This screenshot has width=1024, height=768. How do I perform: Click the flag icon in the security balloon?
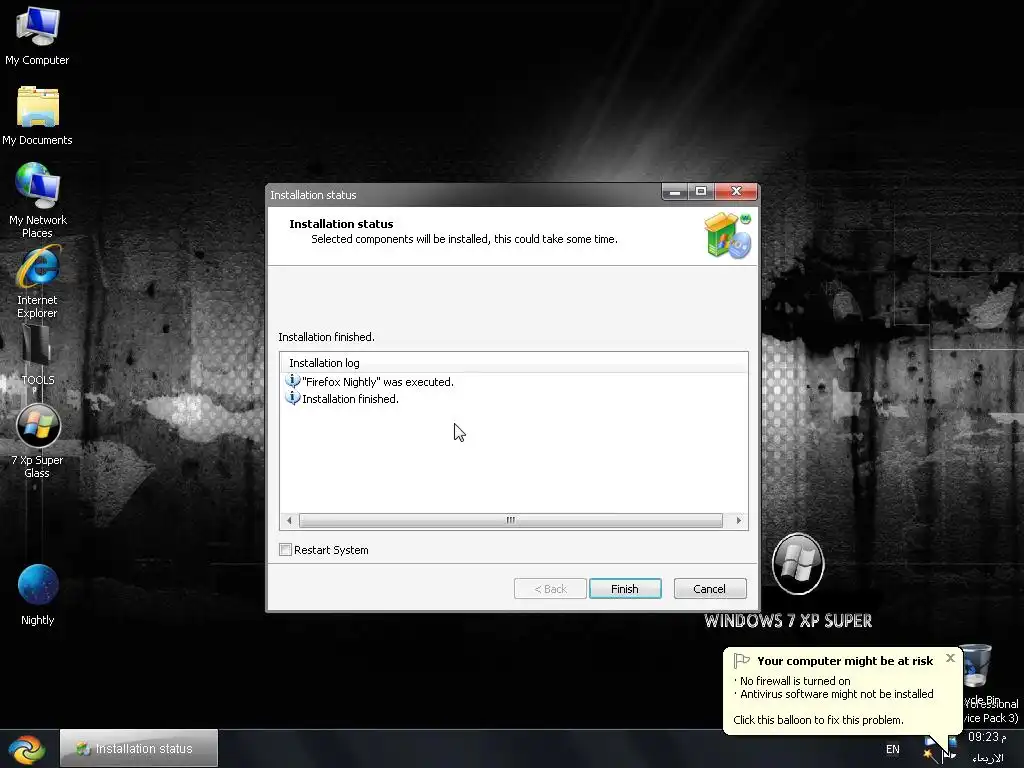[x=741, y=660]
